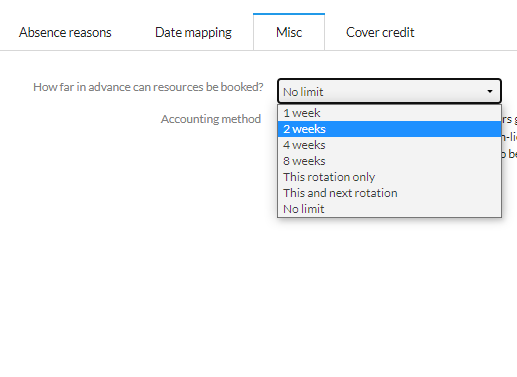
Task: Switch to the Absence reasons tab
Action: 65,32
